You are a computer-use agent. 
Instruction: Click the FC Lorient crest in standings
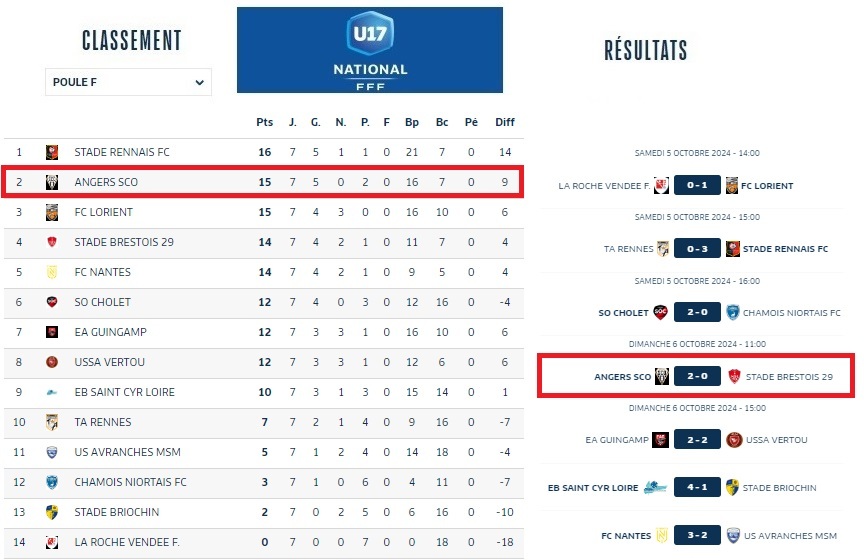(52, 212)
